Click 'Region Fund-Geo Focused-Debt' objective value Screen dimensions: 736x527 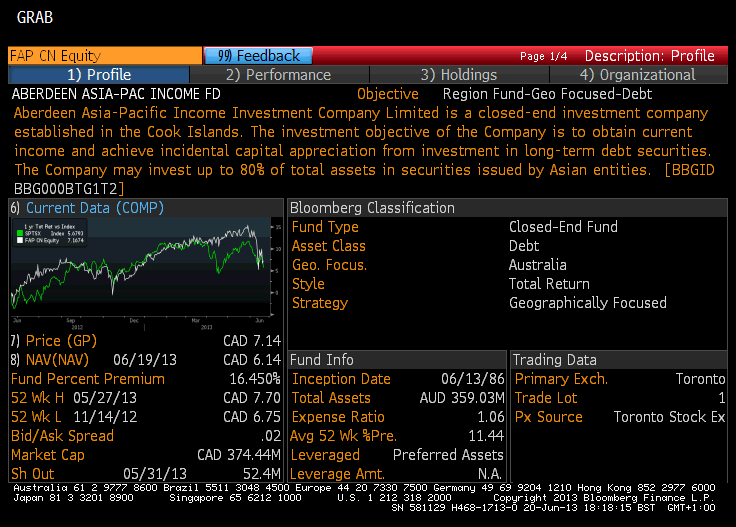tap(547, 94)
